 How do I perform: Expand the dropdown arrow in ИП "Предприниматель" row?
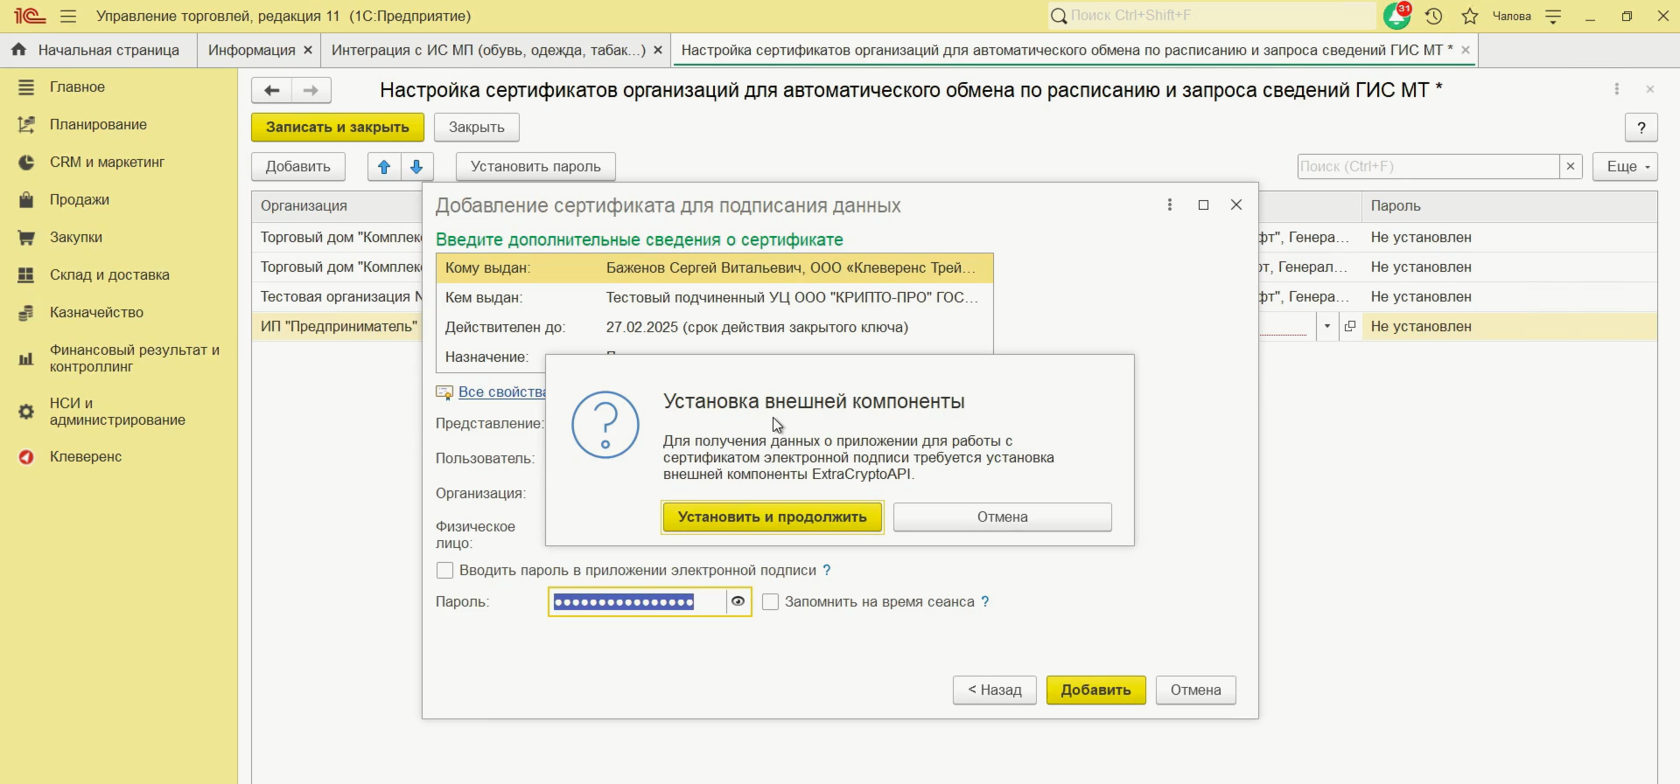(1327, 326)
